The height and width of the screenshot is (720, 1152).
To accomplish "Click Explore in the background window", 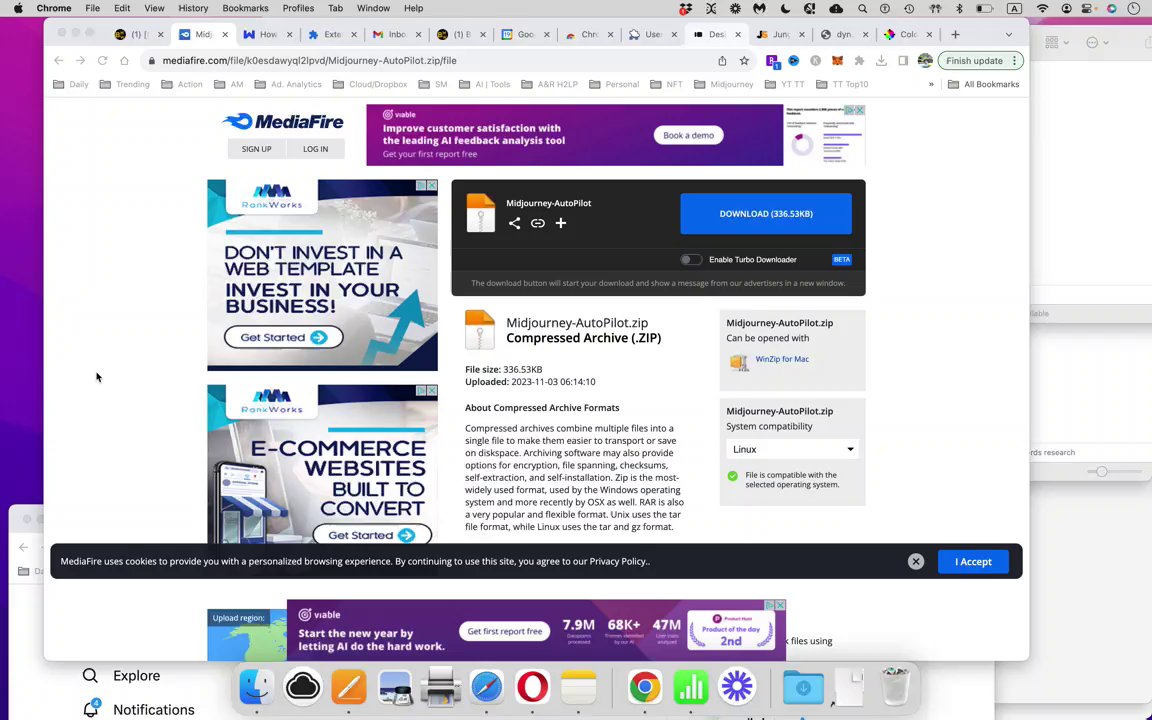I will tap(136, 676).
